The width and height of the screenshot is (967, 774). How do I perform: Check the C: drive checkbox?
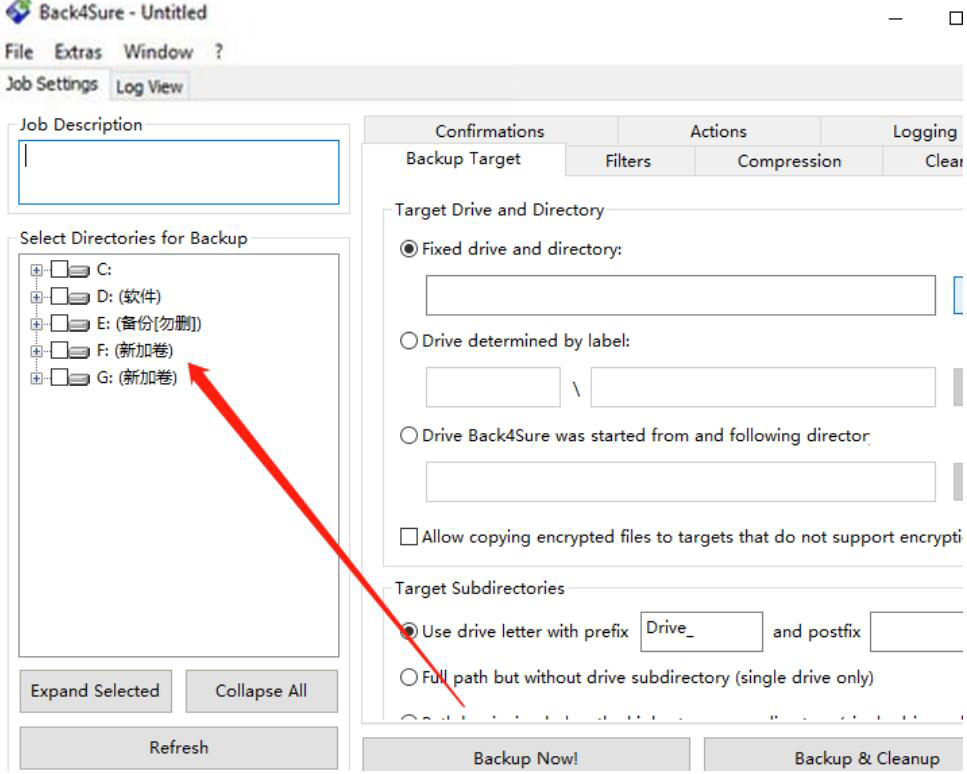click(x=59, y=270)
